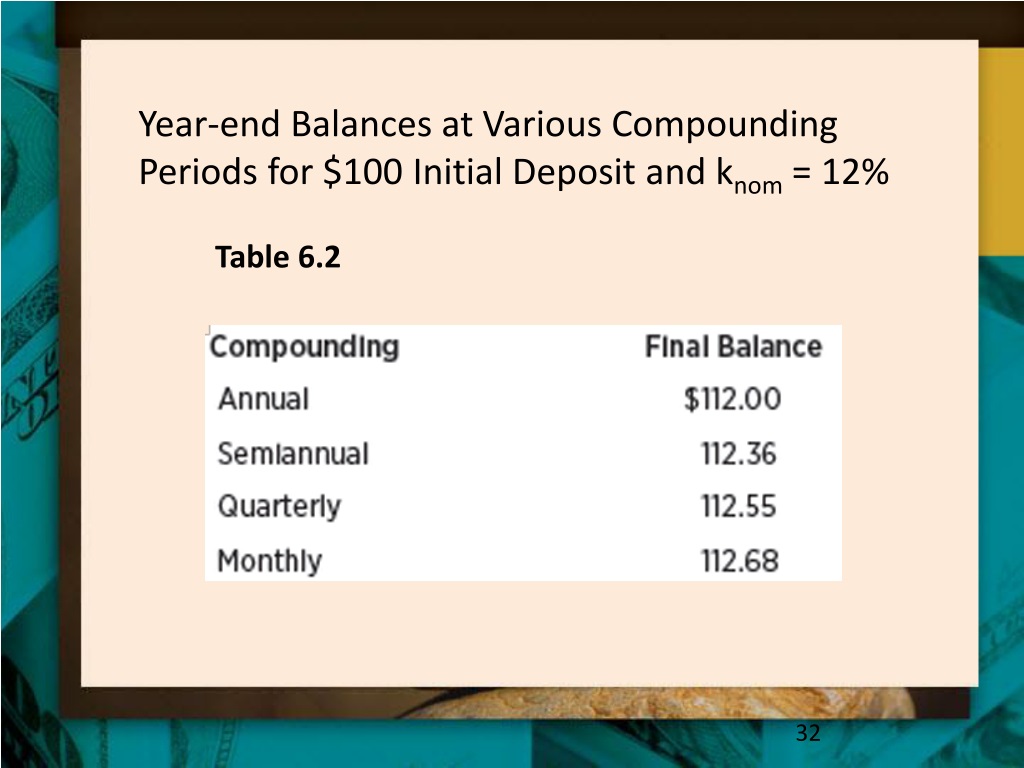Select the Table 6.2 label
This screenshot has height=768, width=1024.
point(278,257)
